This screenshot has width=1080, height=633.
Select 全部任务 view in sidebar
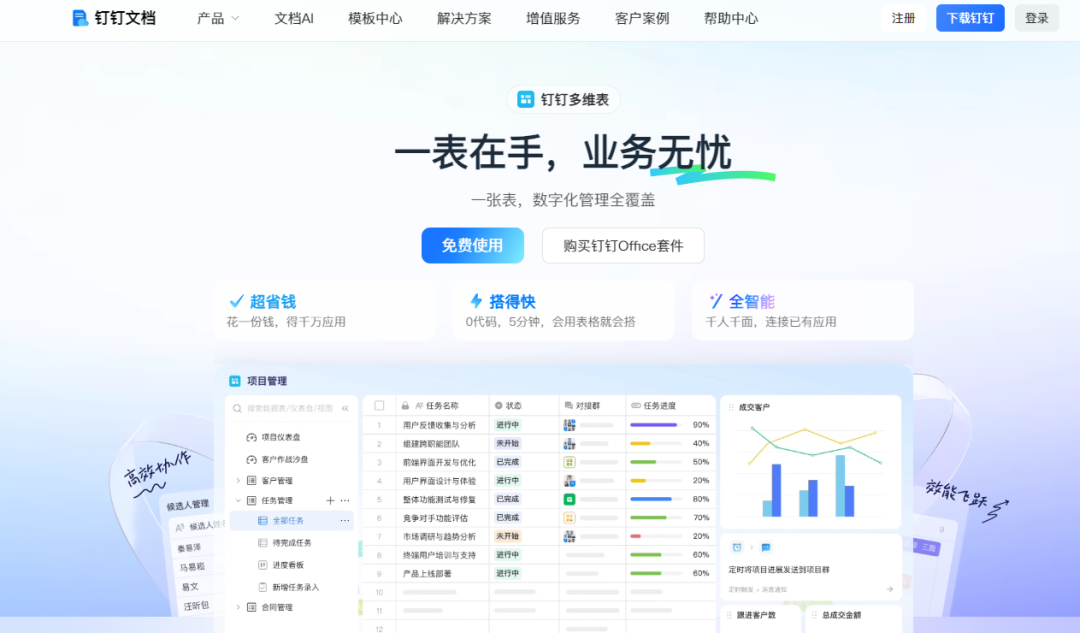[291, 521]
